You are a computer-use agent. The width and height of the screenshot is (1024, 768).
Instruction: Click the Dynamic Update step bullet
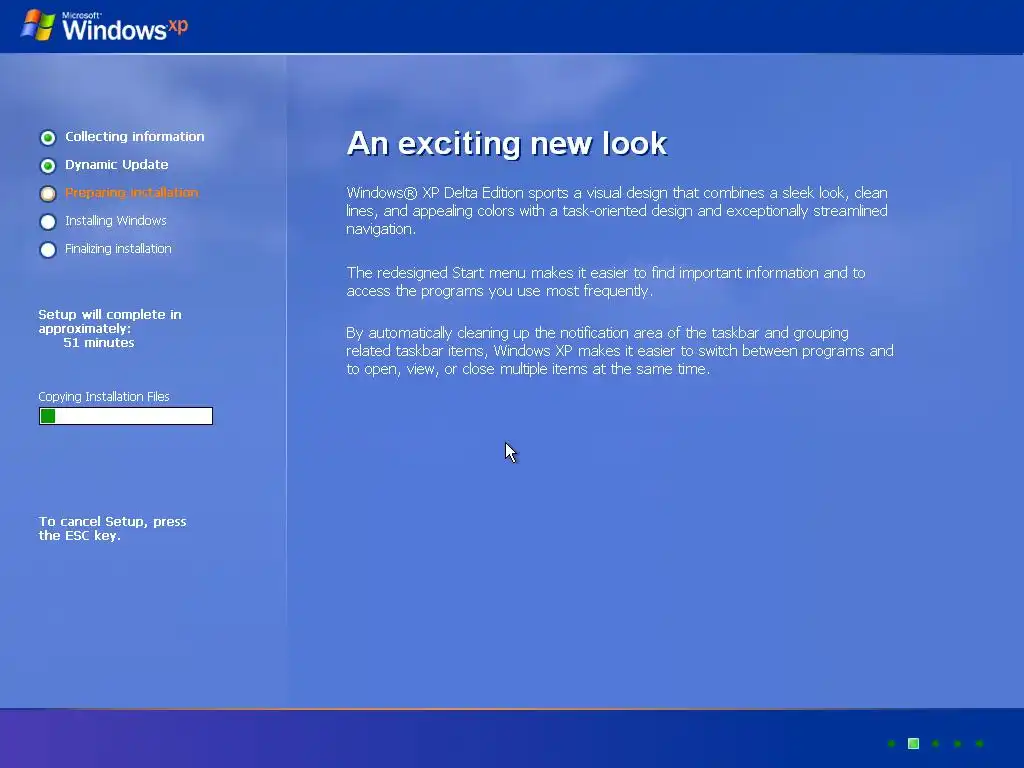[x=48, y=165]
